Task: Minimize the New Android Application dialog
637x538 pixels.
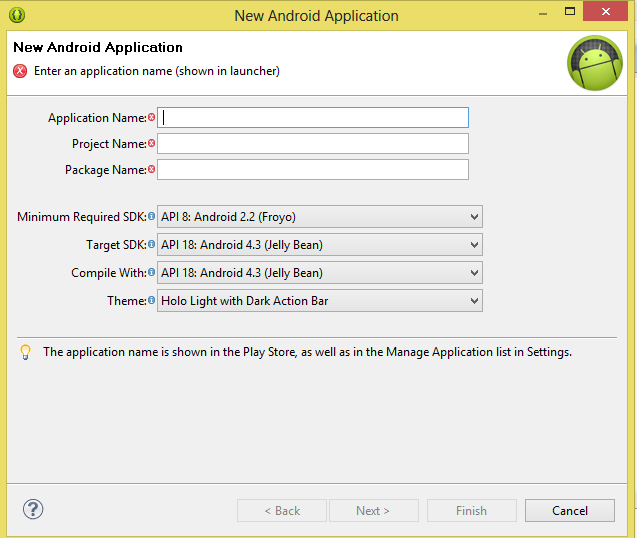Action: tap(543, 13)
